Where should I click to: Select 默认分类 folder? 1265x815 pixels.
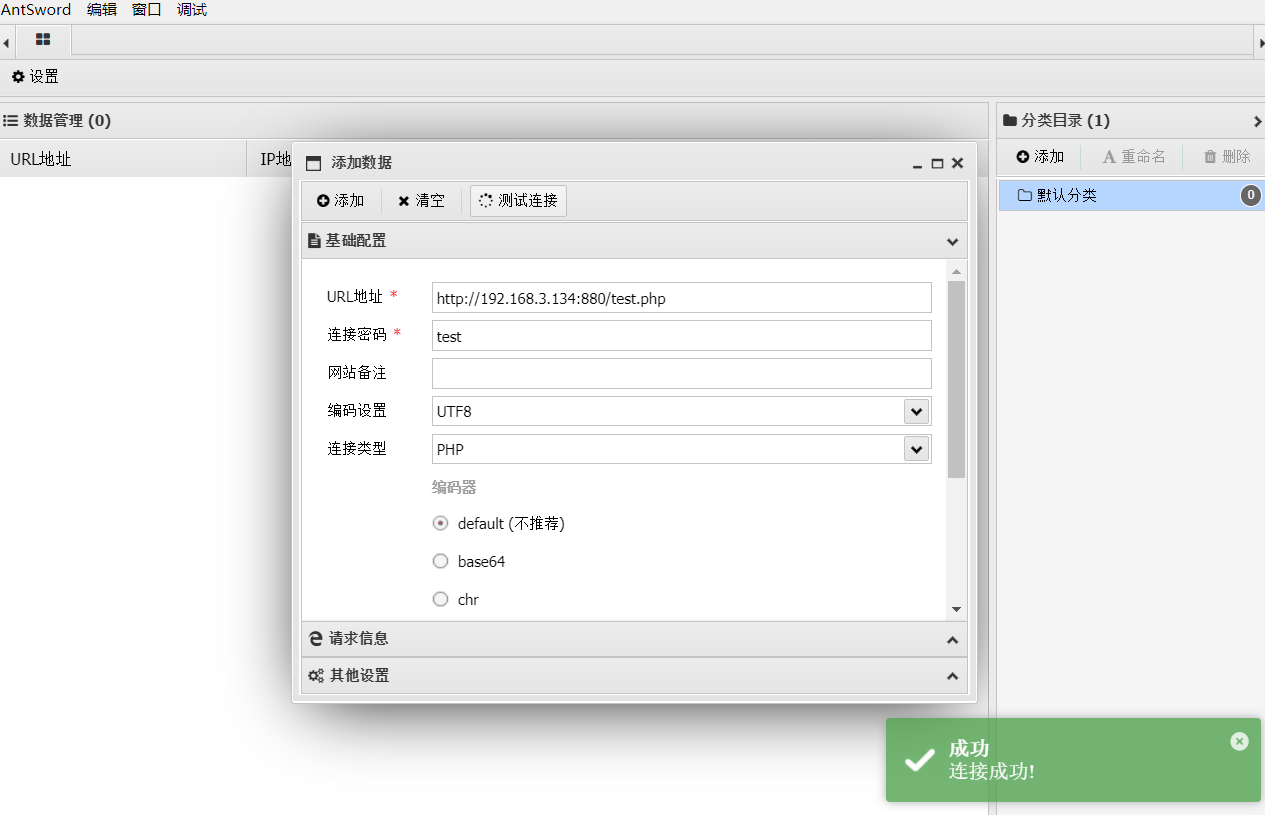1131,195
